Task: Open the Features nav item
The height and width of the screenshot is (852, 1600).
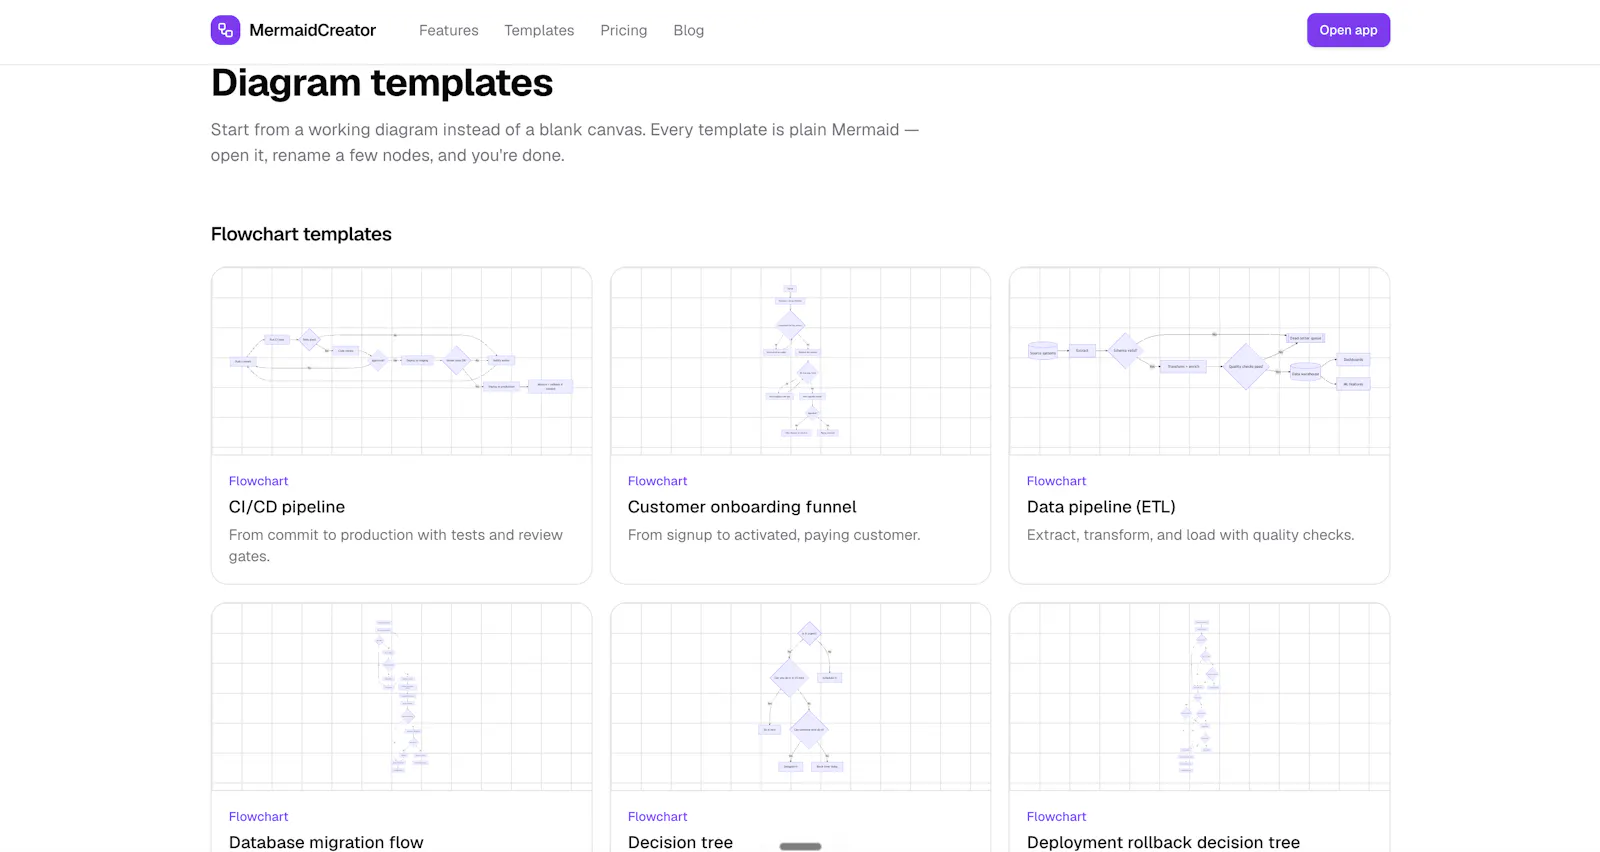Action: tap(448, 30)
